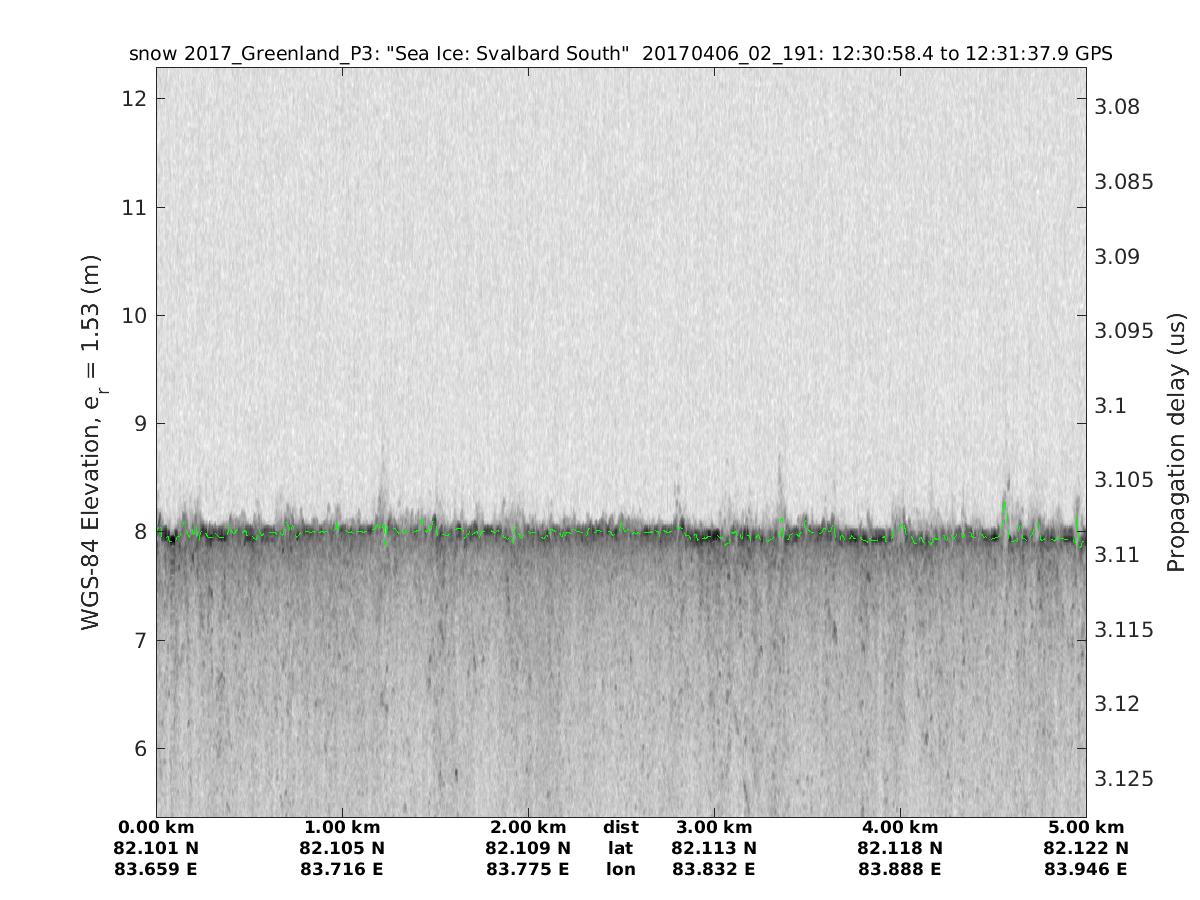Click the "dist" legend text below the x-axis

point(620,827)
